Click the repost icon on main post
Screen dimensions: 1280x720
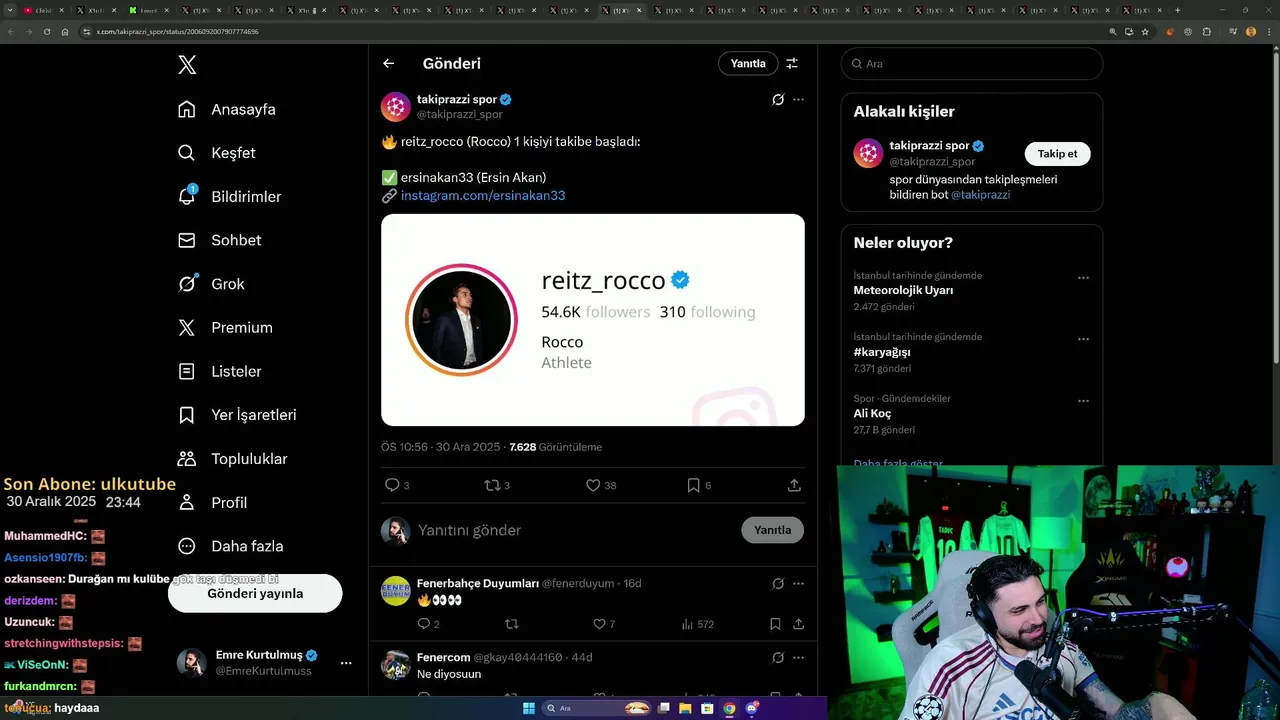[492, 485]
